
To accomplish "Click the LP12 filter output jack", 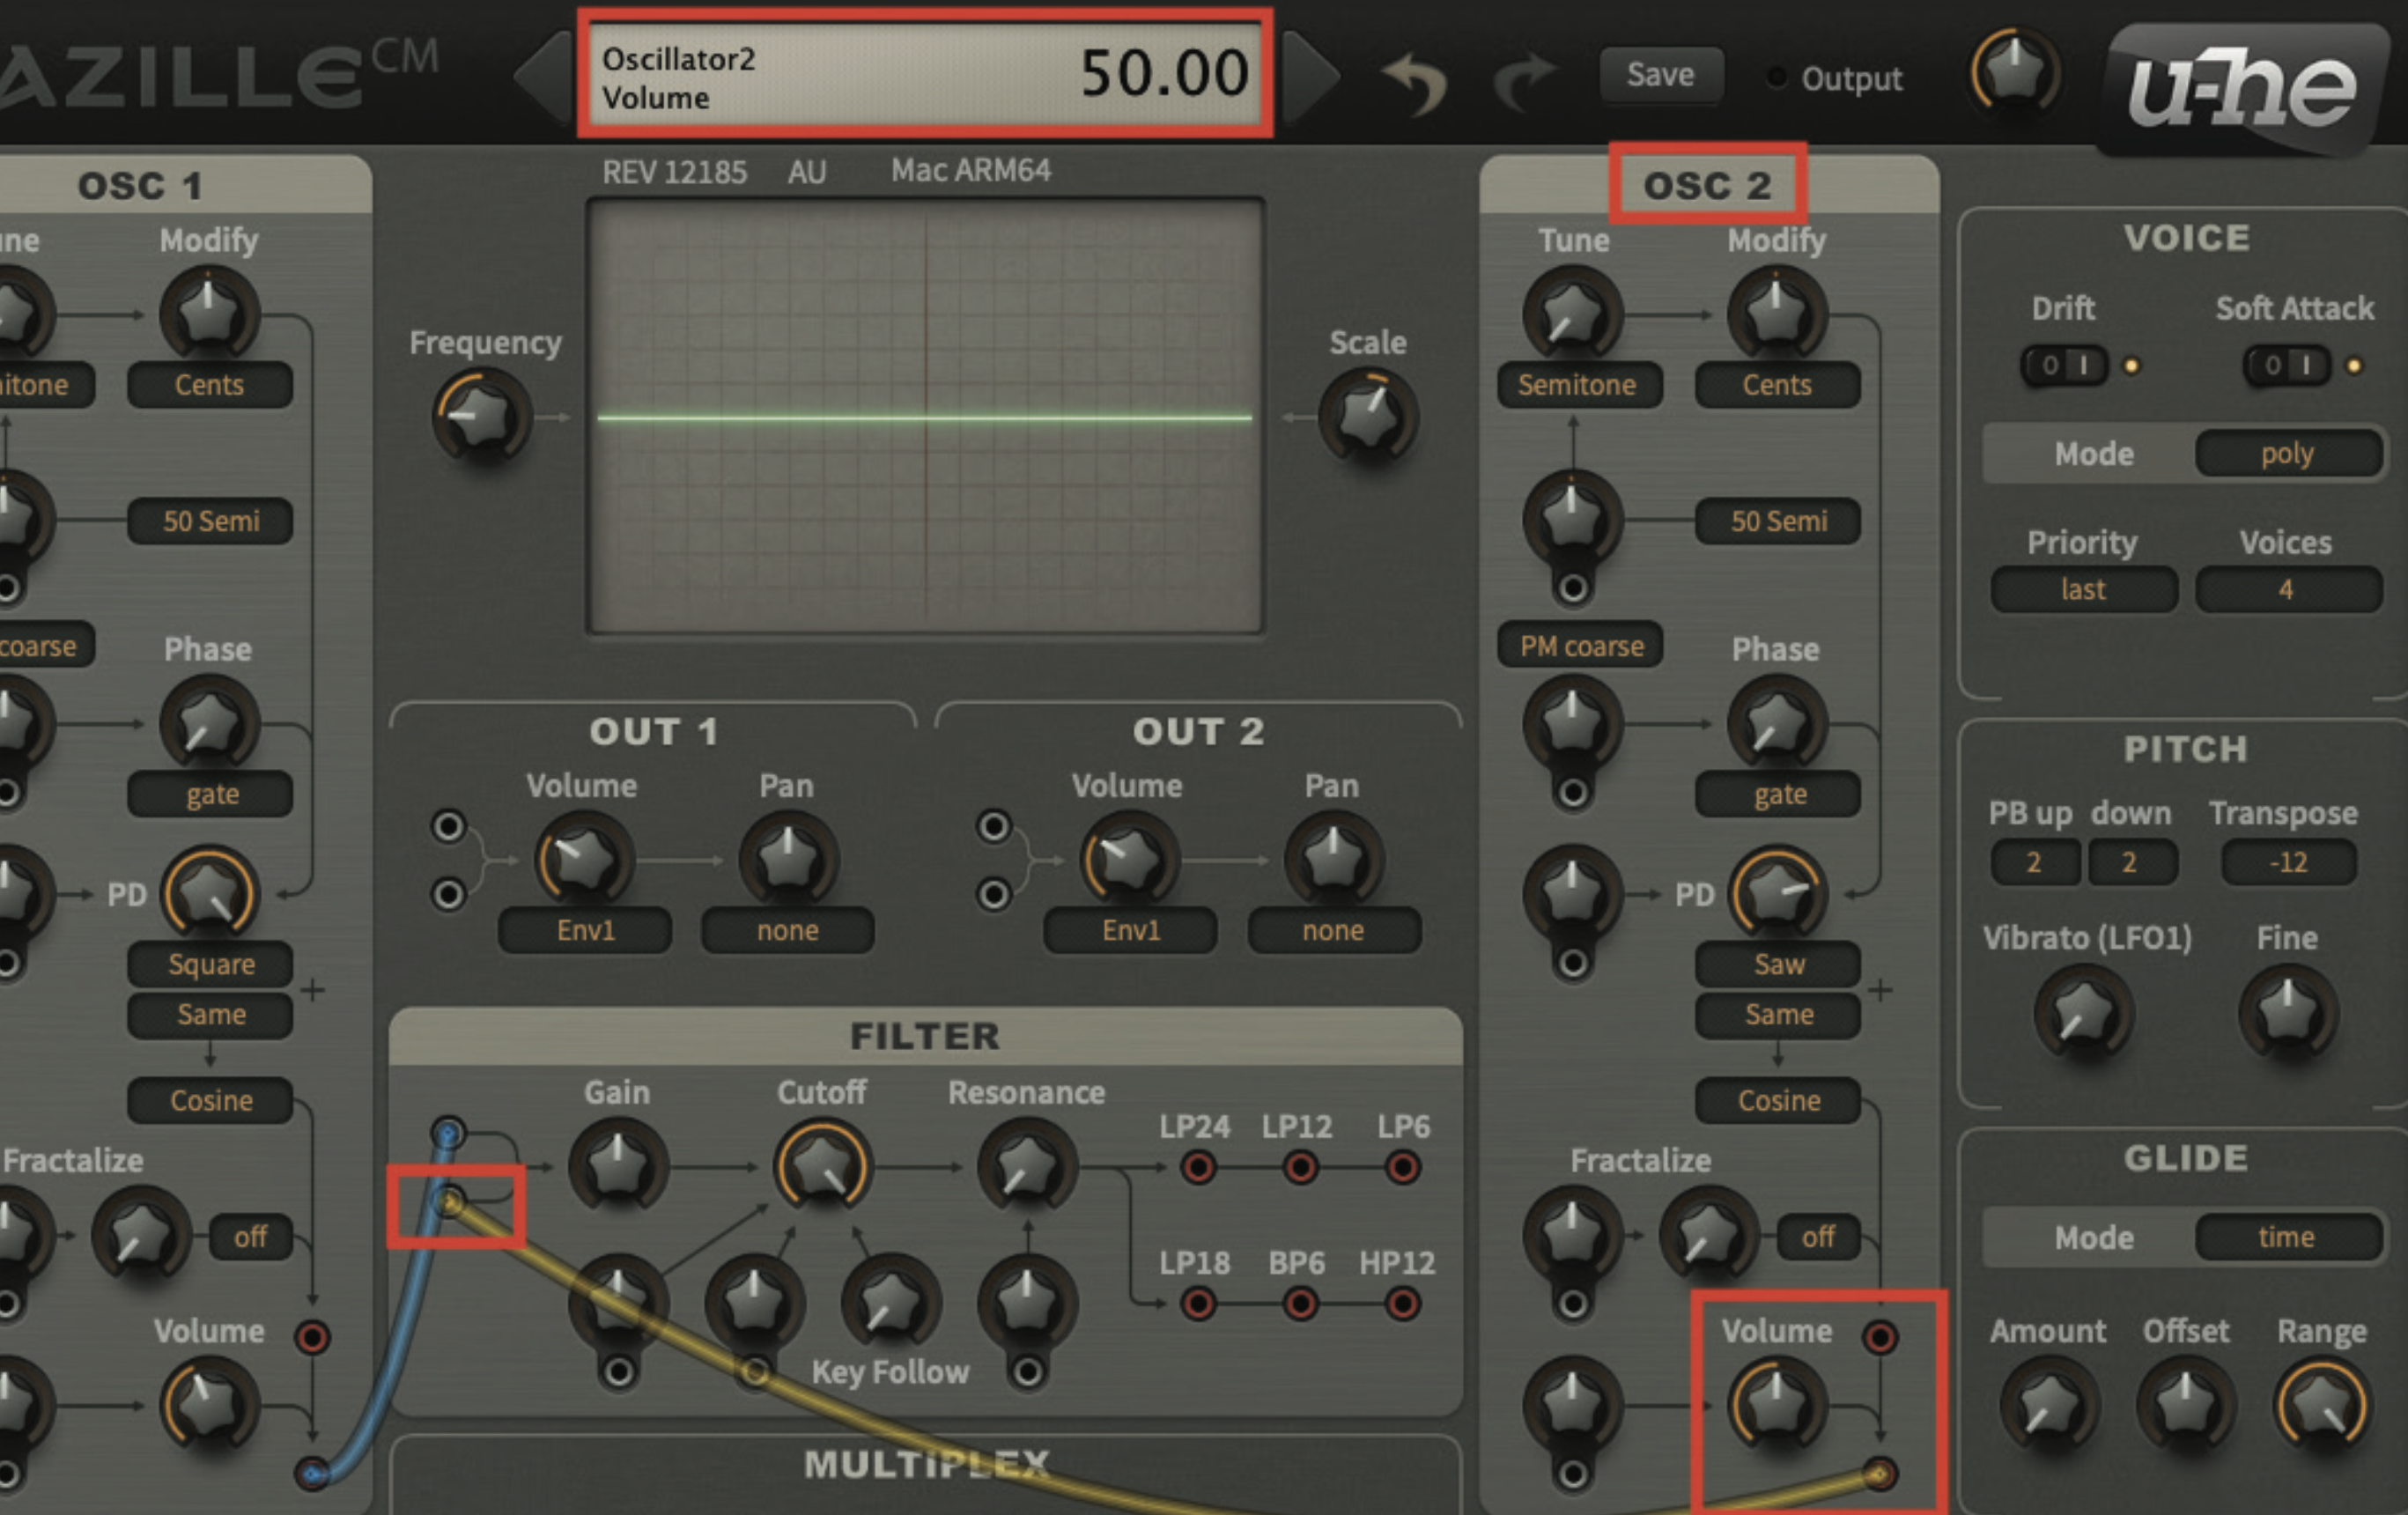I will [1300, 1166].
